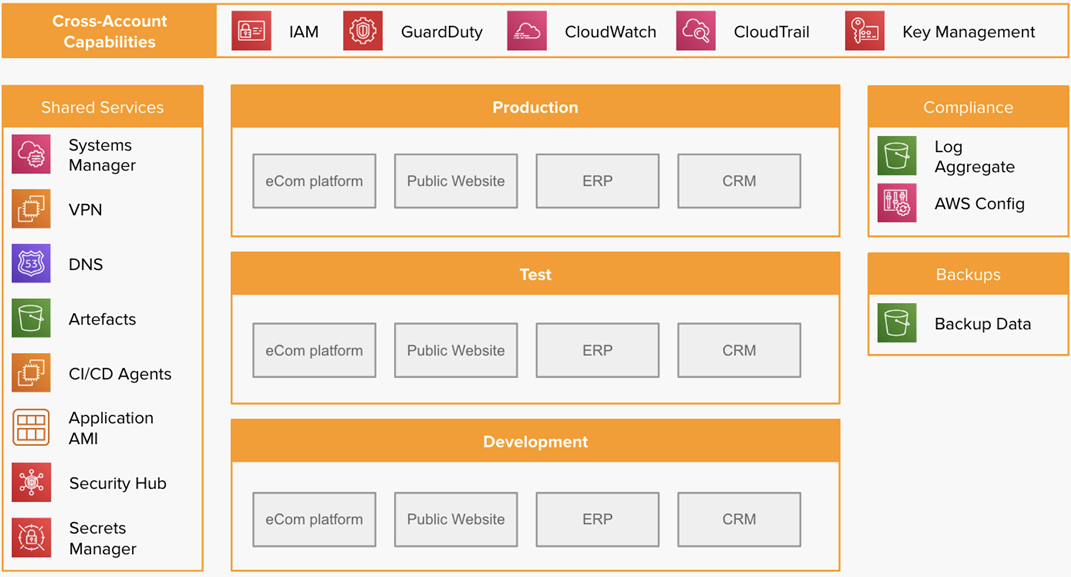Click the 'Log Aggregate' text label
The width and height of the screenshot is (1071, 577).
coord(975,156)
